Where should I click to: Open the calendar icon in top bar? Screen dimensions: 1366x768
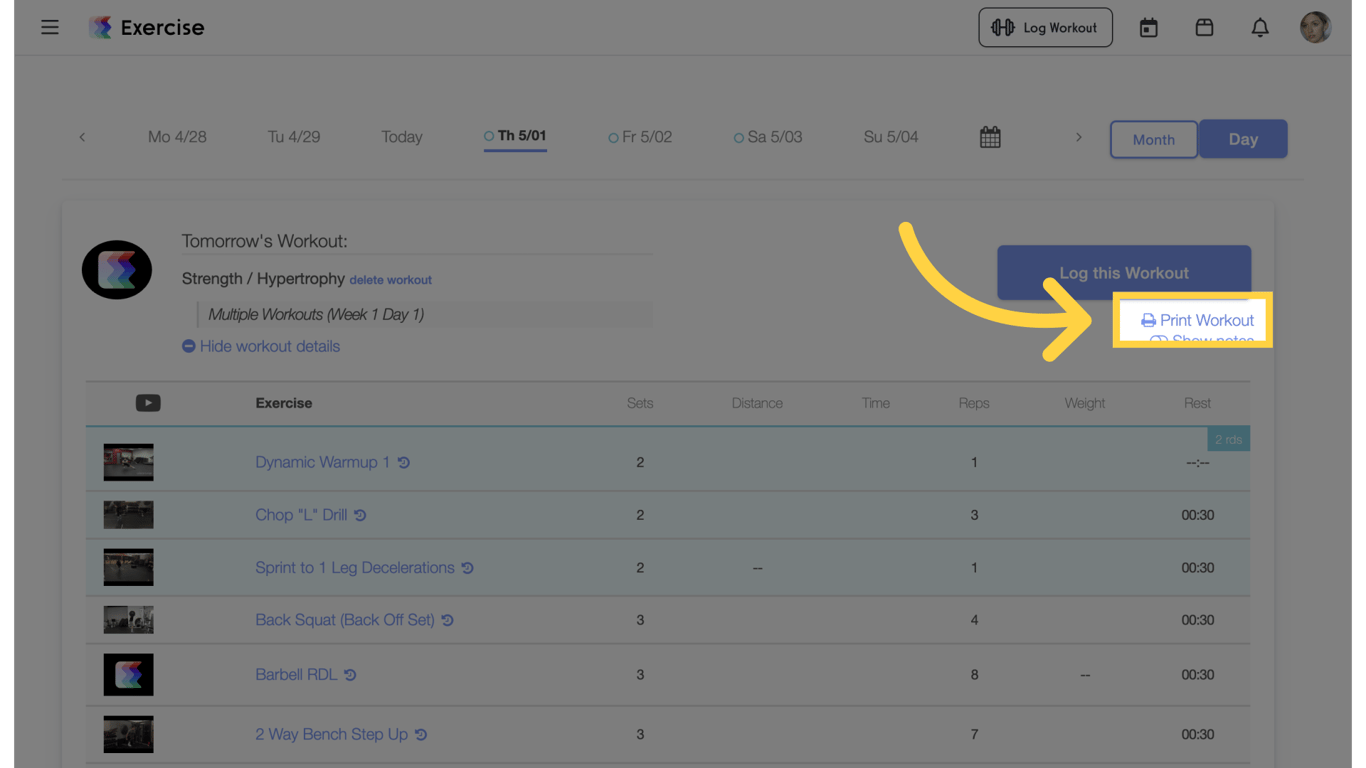1149,28
